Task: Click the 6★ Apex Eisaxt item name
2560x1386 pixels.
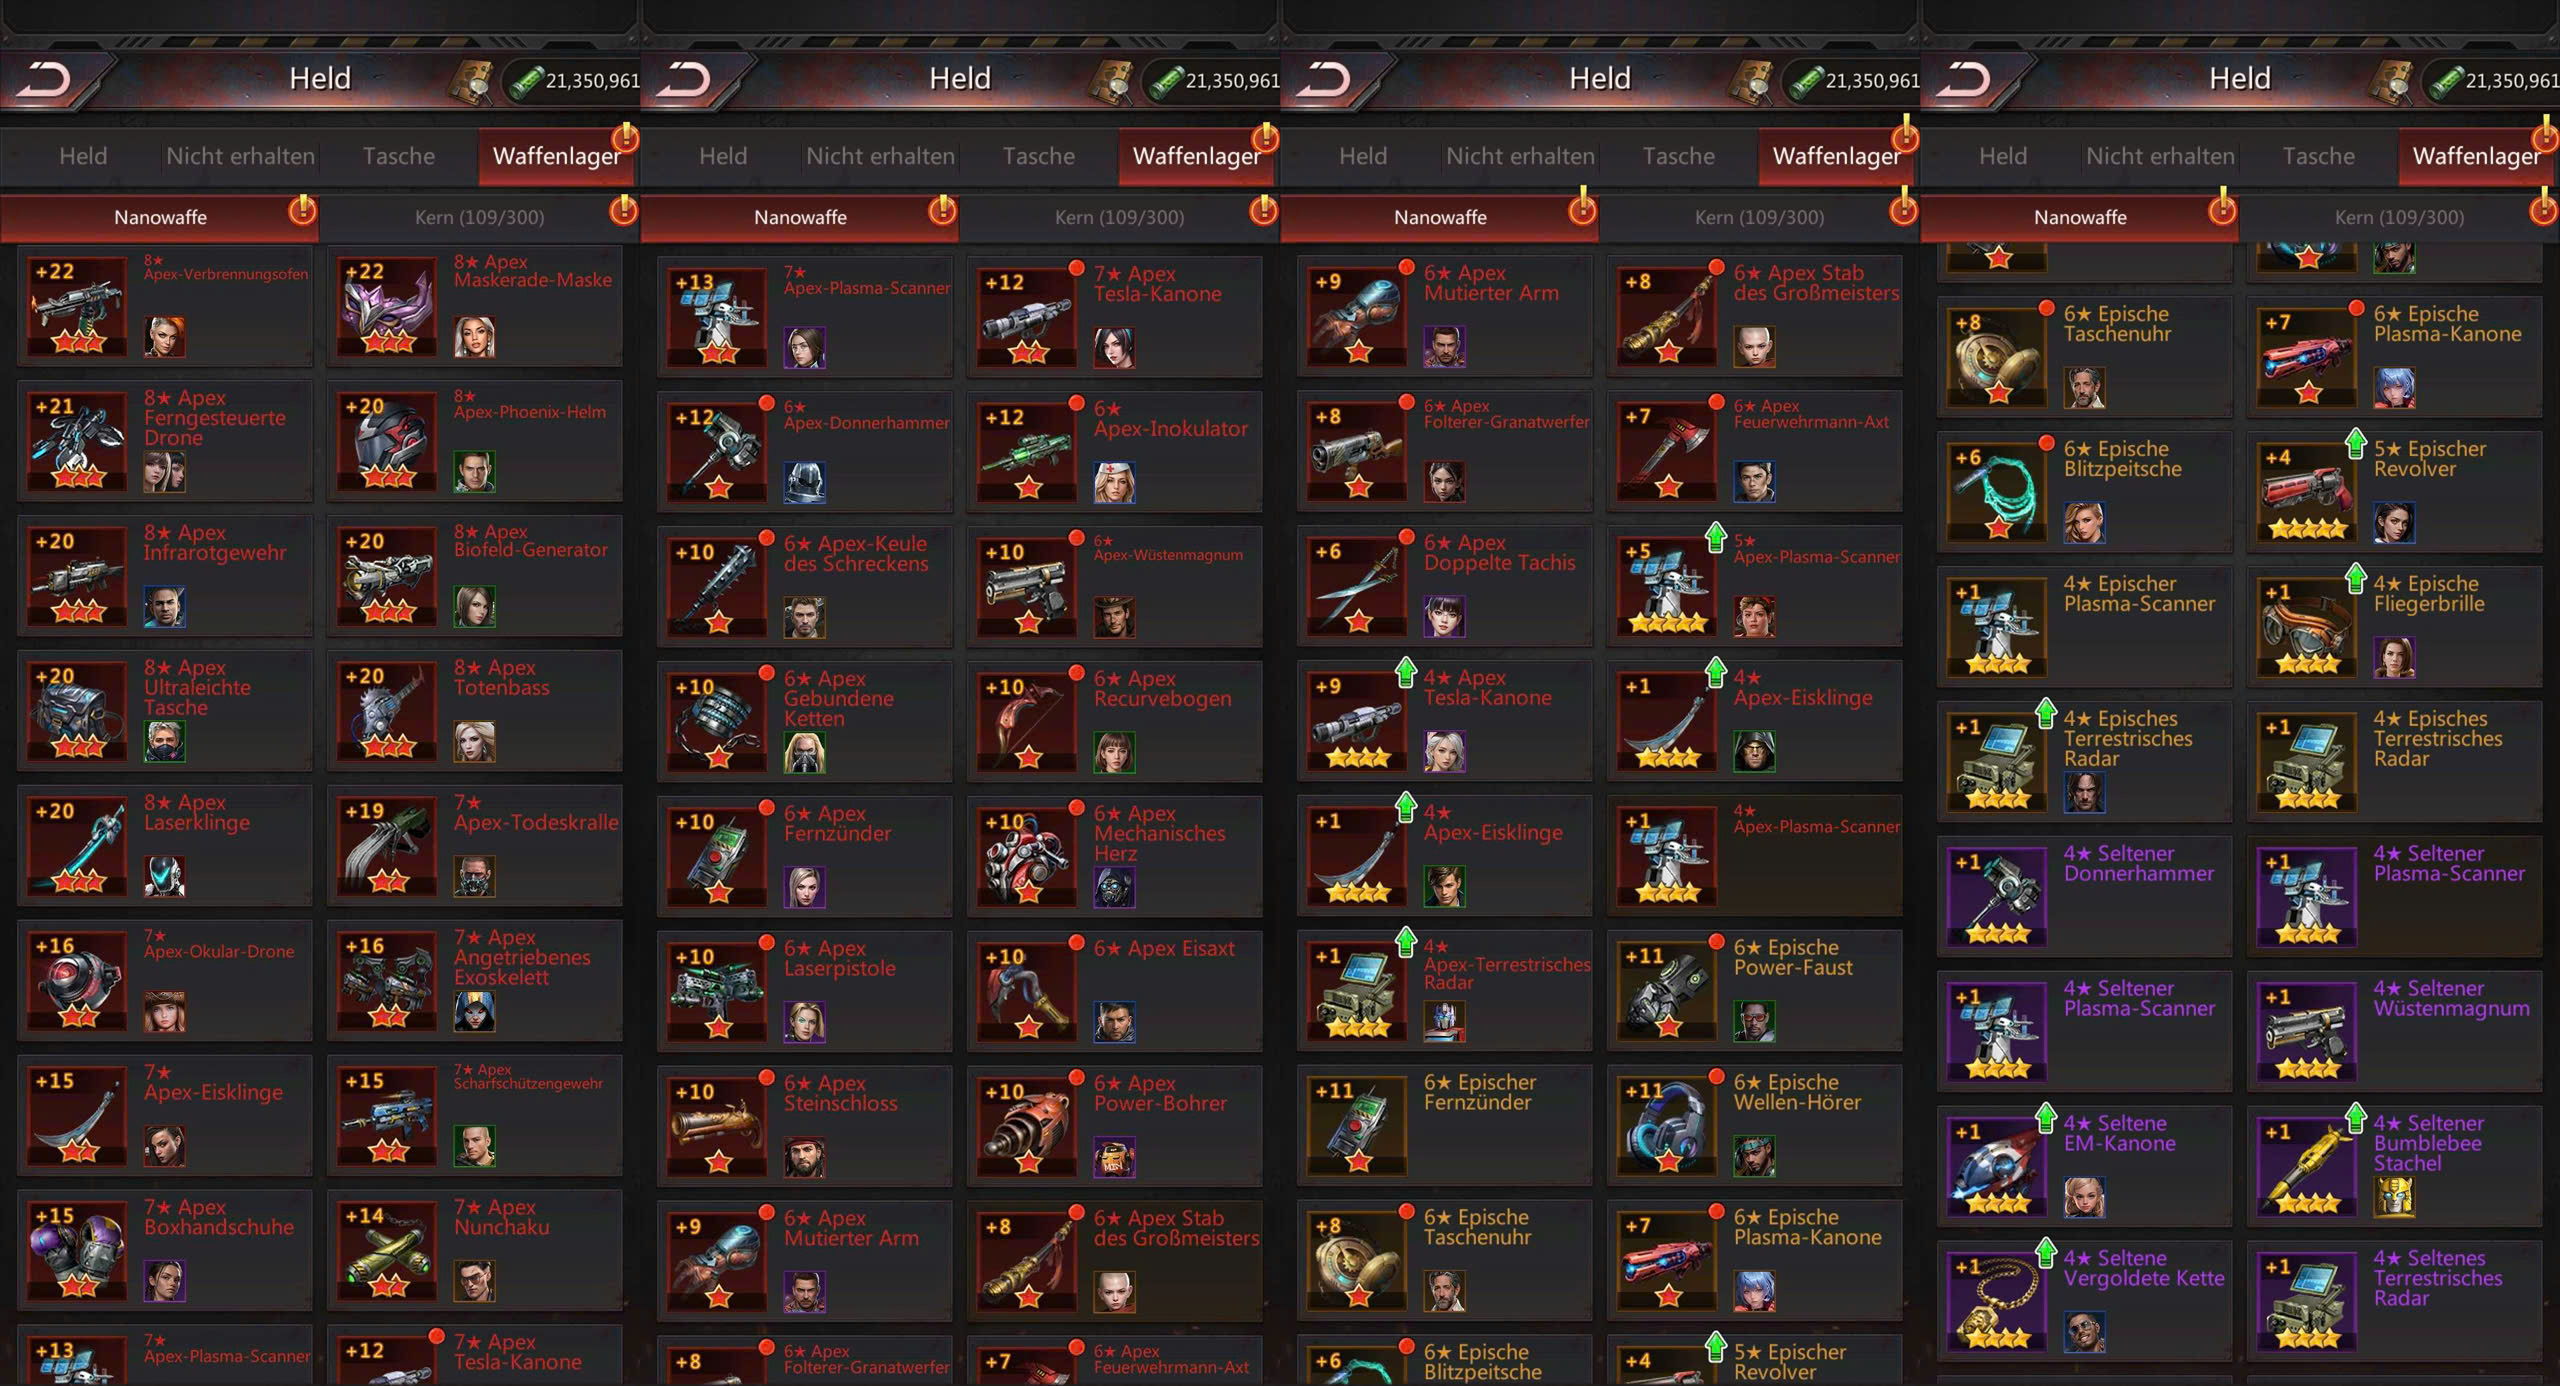Action: 1164,948
